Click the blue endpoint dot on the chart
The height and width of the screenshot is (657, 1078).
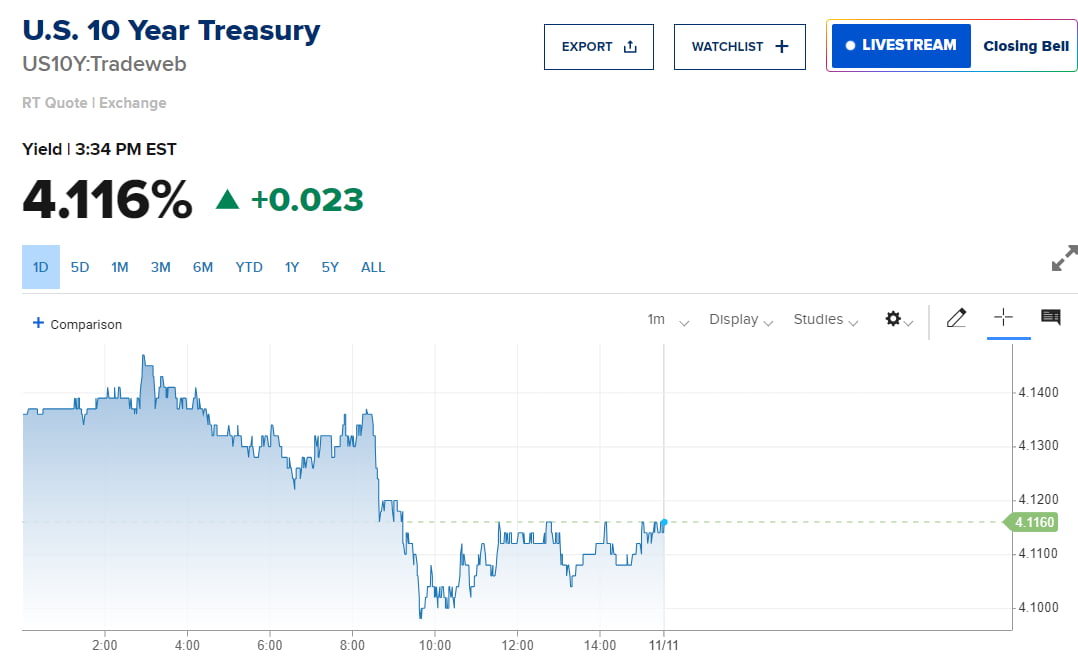664,522
